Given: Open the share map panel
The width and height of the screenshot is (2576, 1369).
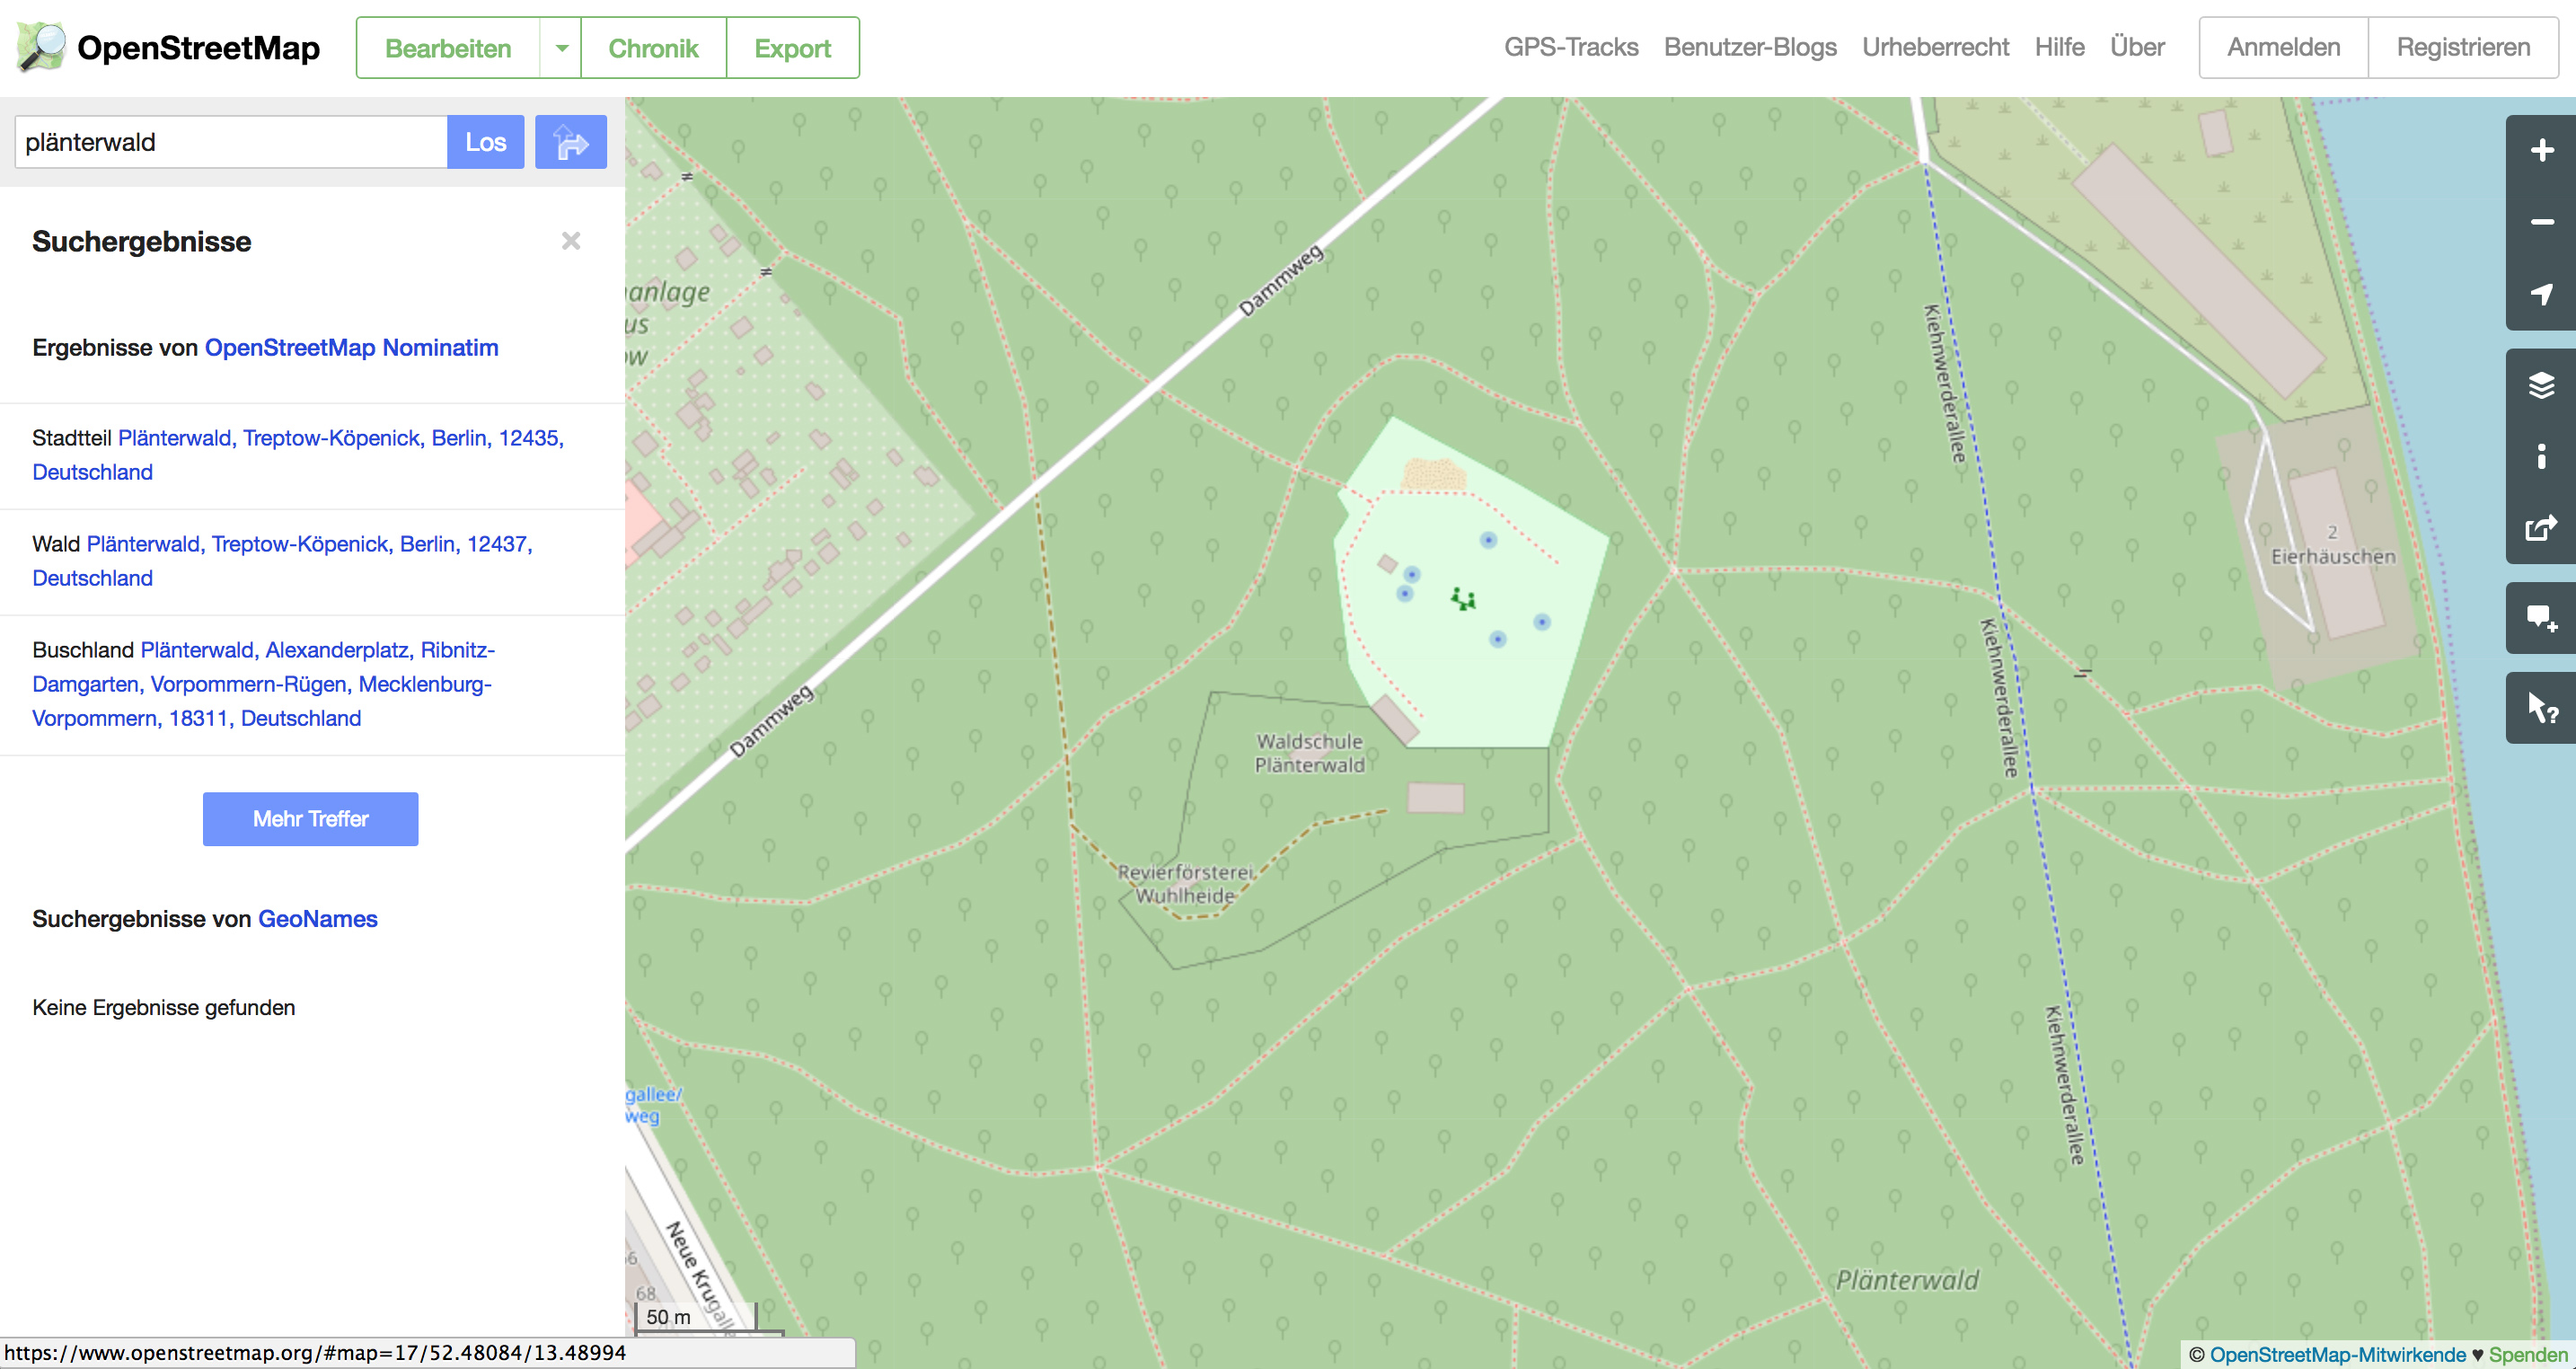Looking at the screenshot, I should tap(2541, 528).
